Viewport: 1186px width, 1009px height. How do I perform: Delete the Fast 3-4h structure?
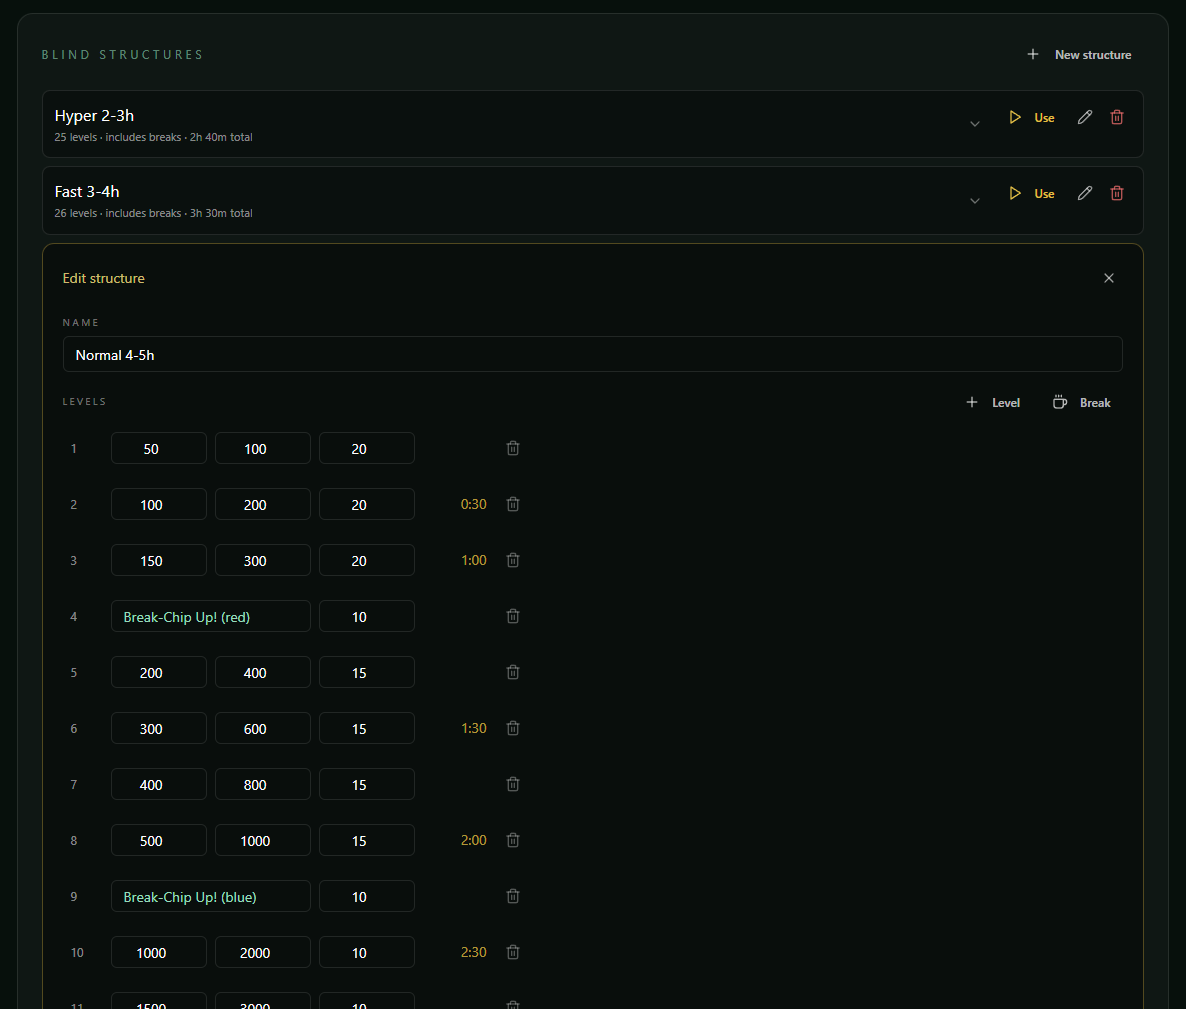[1116, 193]
